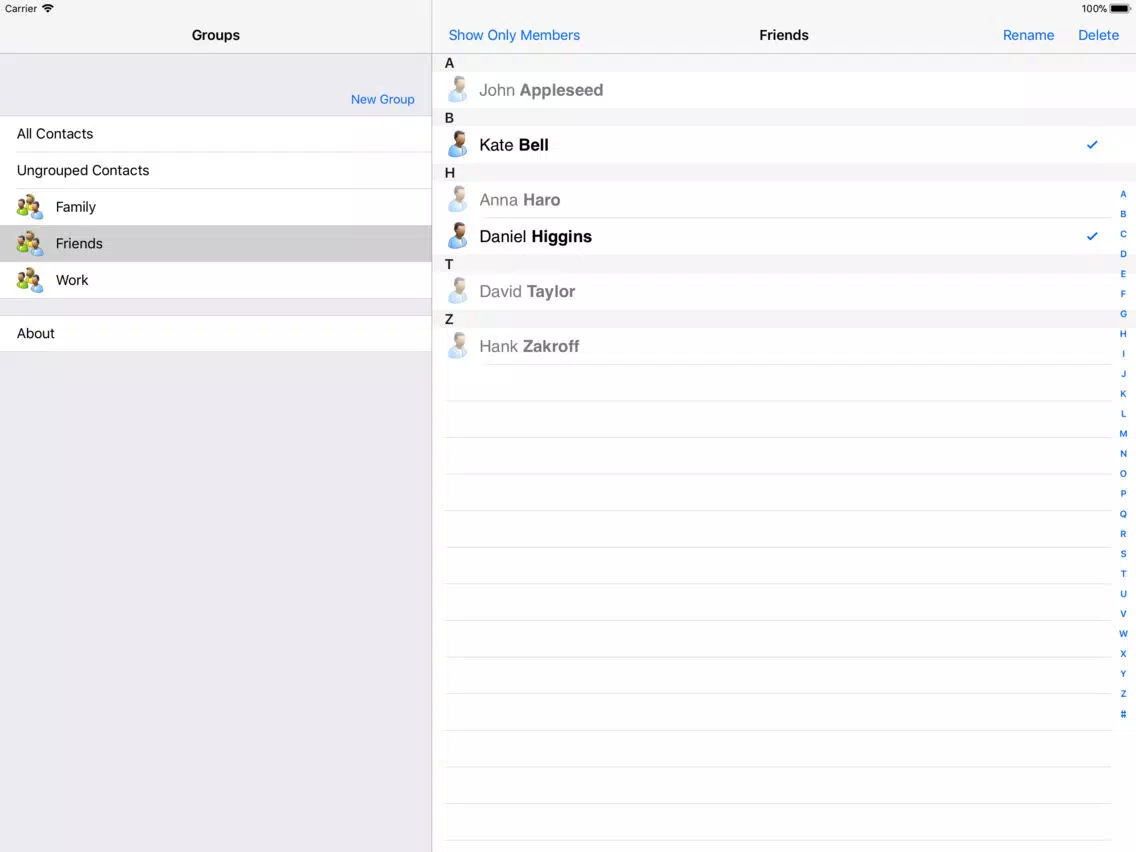
Task: Add Anna Haro to Friends group
Action: coord(784,199)
